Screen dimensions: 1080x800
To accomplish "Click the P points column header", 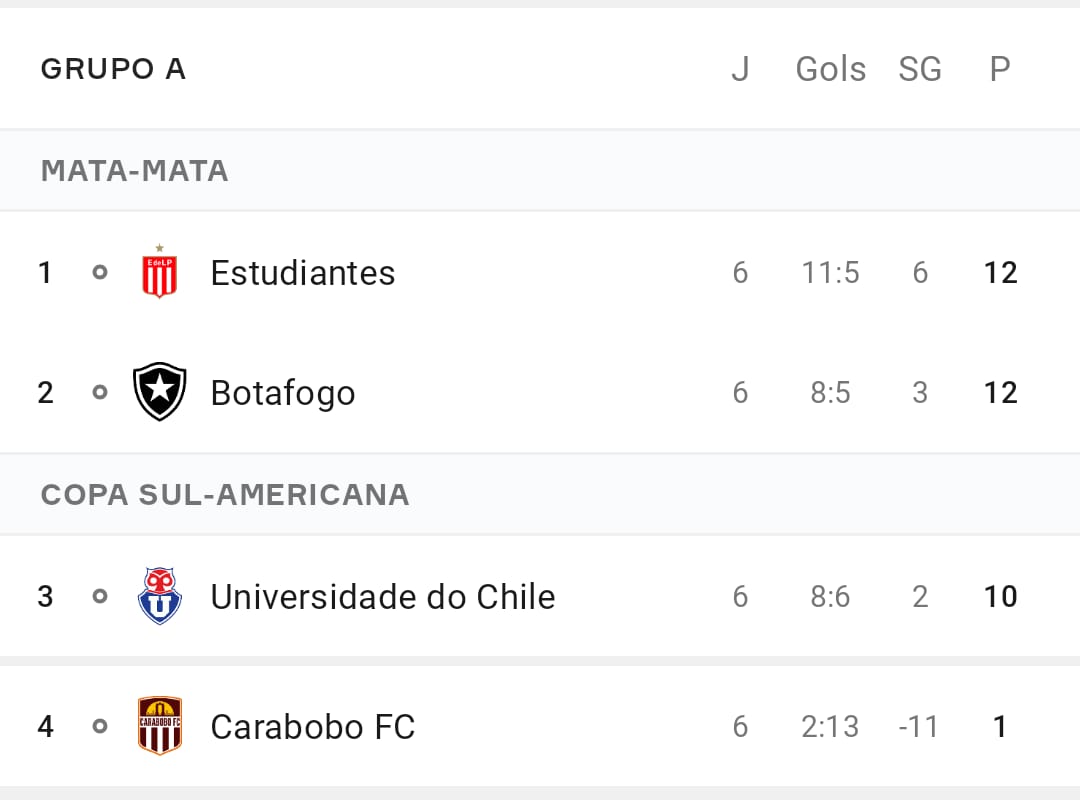I will point(1000,69).
